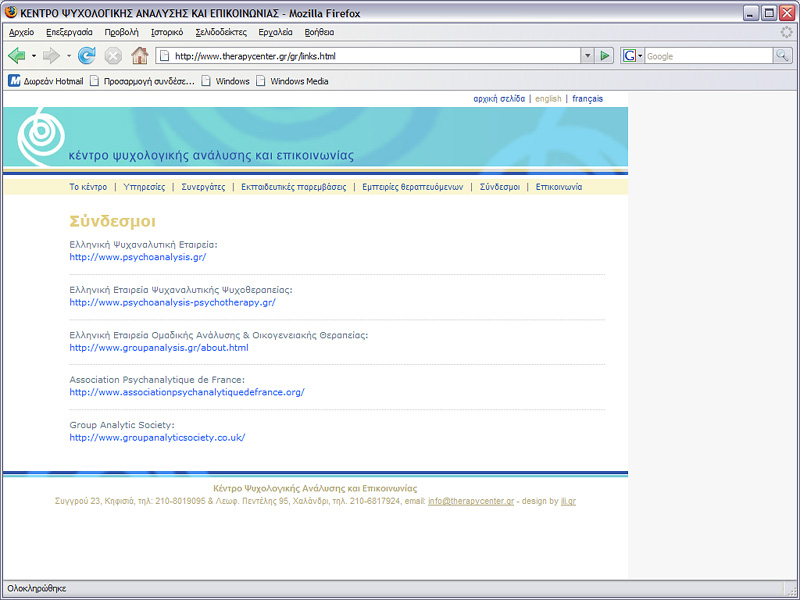Image resolution: width=800 pixels, height=600 pixels.
Task: Open the Ιστορικό menu
Action: pos(167,32)
